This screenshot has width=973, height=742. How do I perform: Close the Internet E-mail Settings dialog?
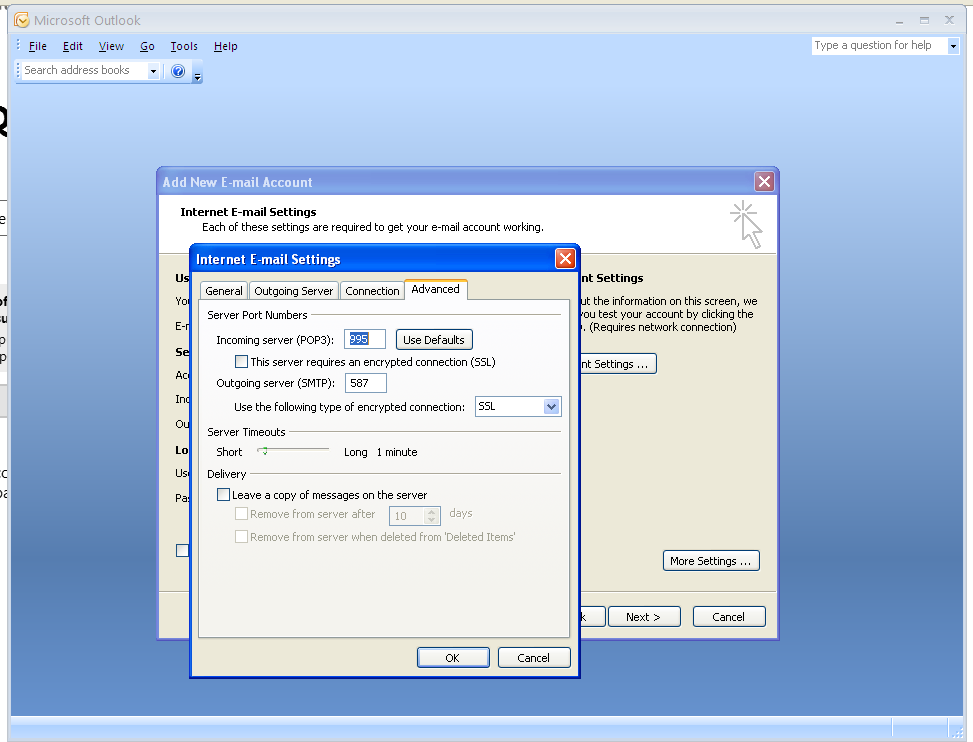[x=565, y=259]
